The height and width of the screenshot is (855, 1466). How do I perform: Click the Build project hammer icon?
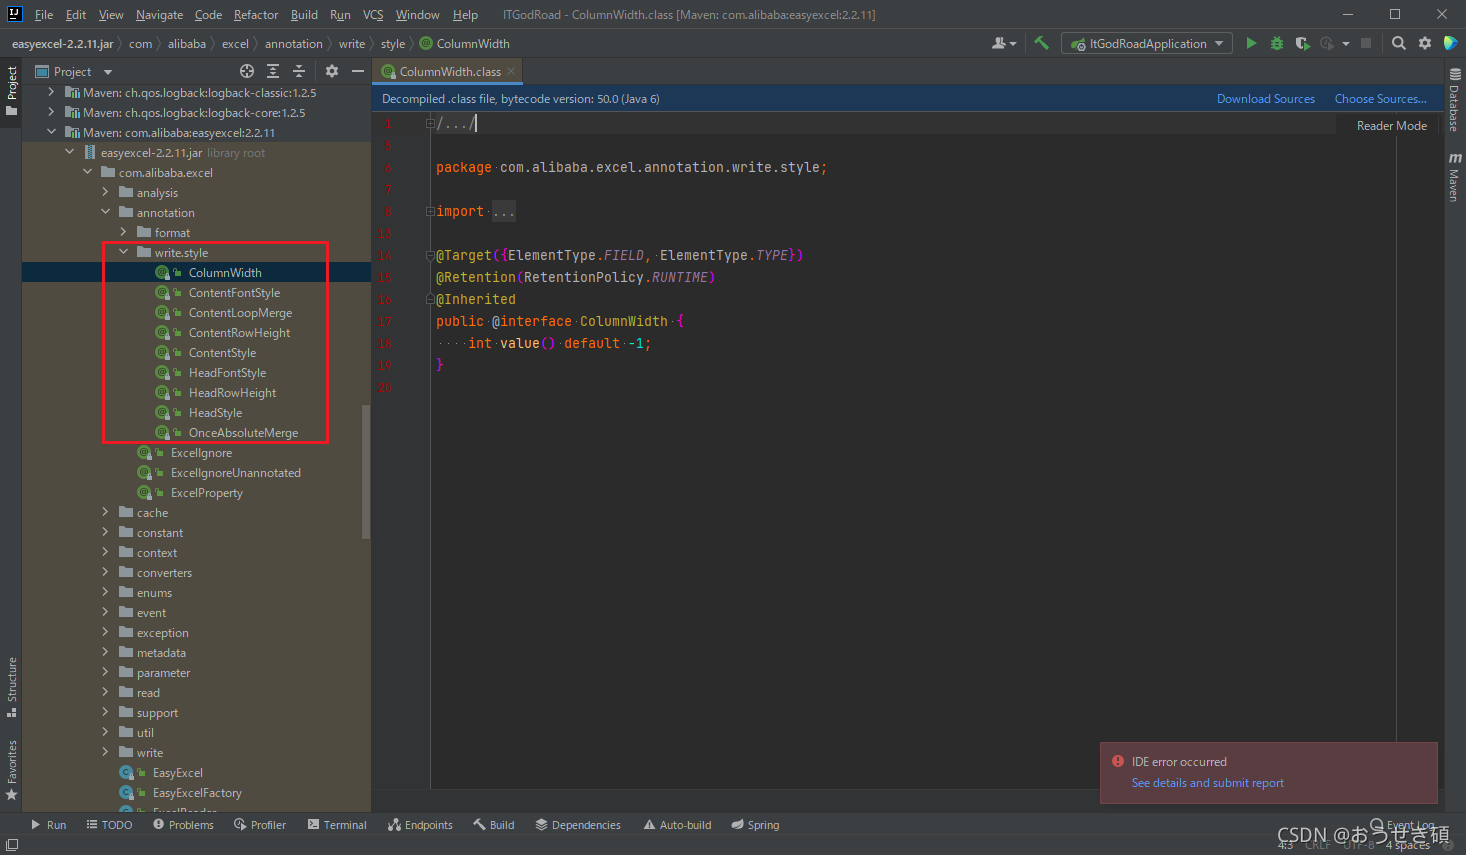click(1041, 43)
